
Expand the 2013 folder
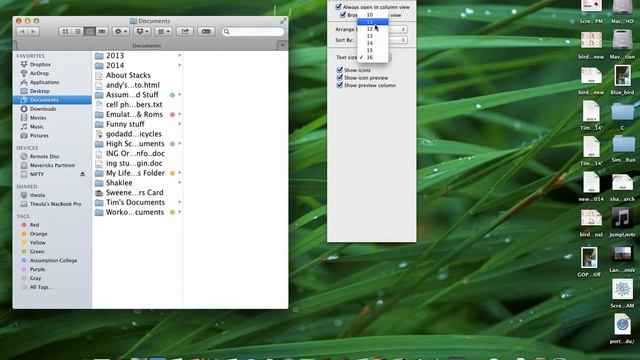[180, 56]
